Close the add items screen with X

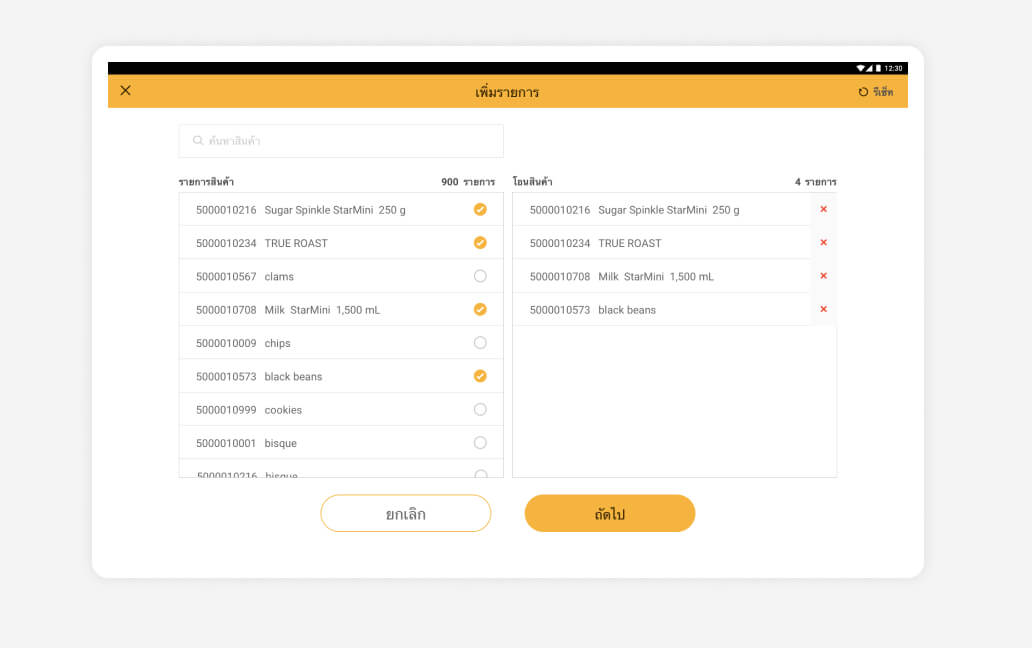125,91
